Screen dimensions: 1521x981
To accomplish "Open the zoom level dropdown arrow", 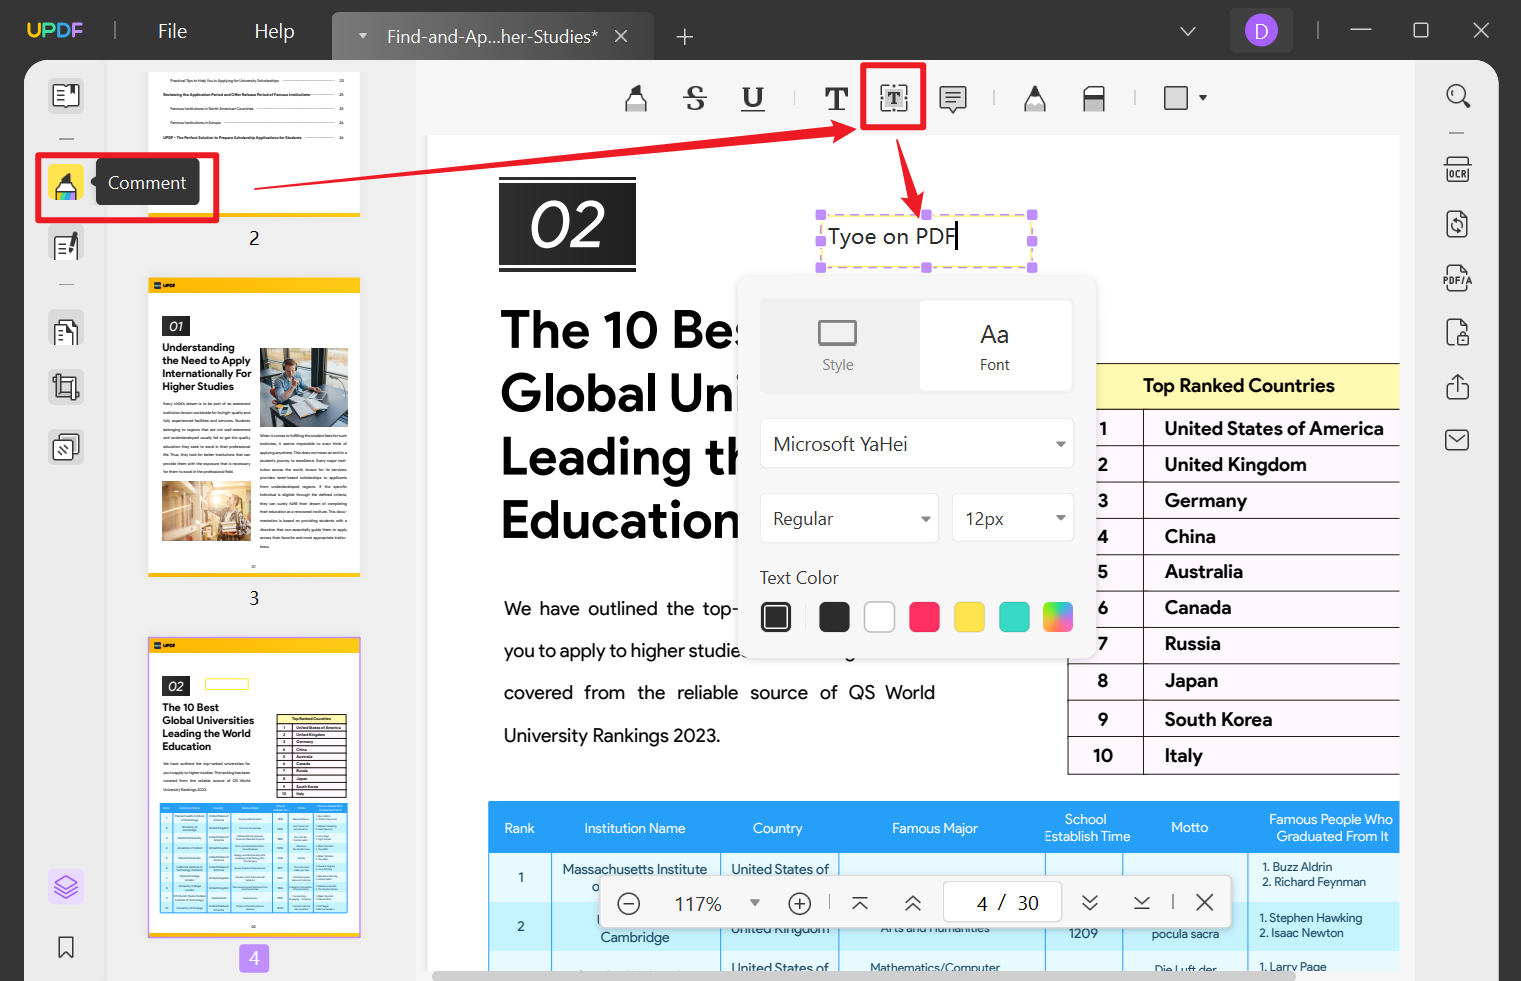I will click(x=755, y=903).
